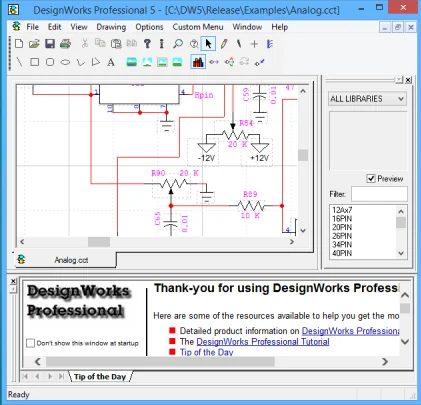421x405 pixels.
Task: Select the arrow pointer tool
Action: (208, 44)
